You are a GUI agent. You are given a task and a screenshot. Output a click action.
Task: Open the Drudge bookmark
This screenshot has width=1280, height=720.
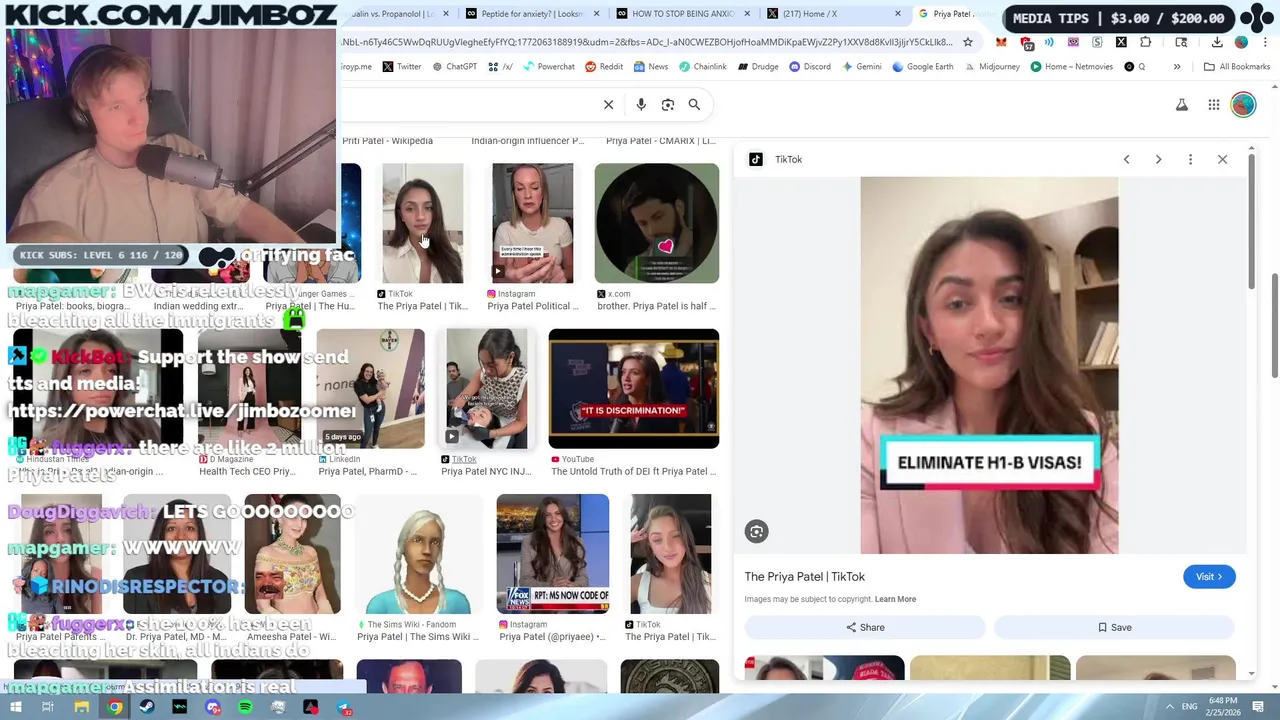click(x=758, y=67)
